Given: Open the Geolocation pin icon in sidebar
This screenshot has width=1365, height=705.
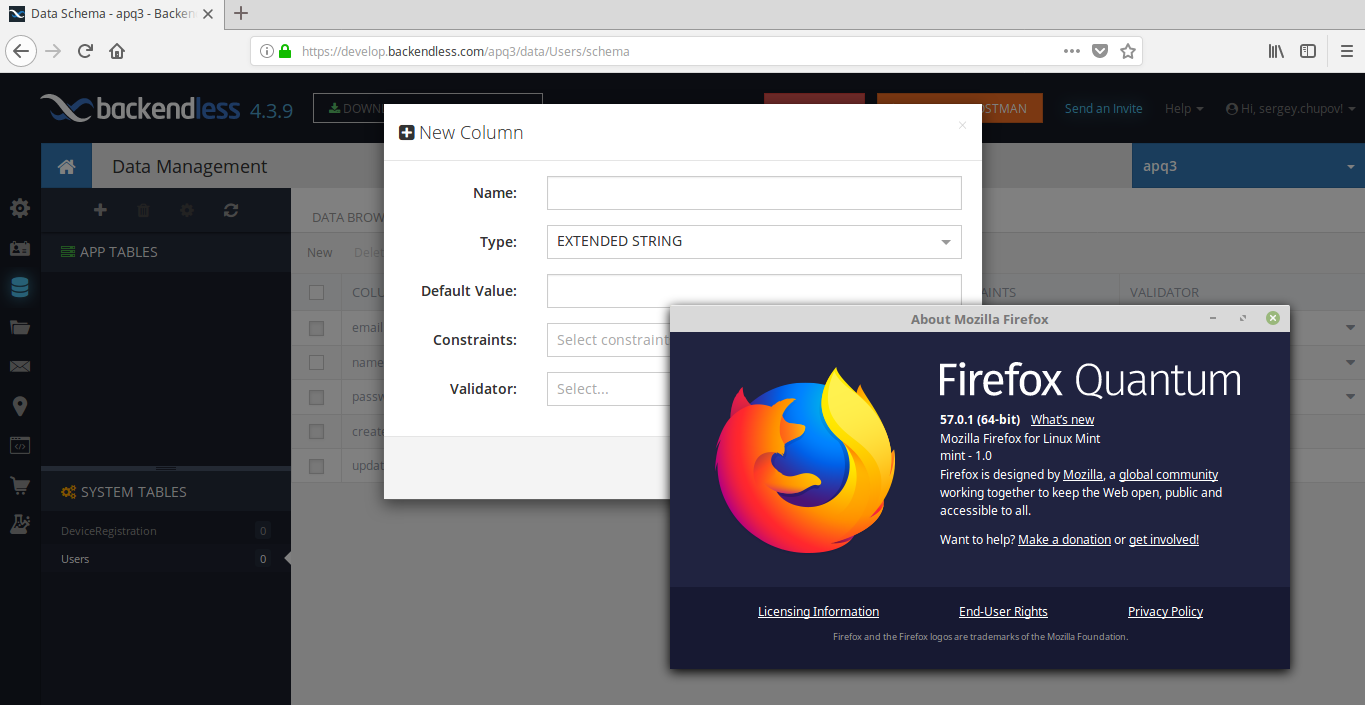Looking at the screenshot, I should coord(20,406).
